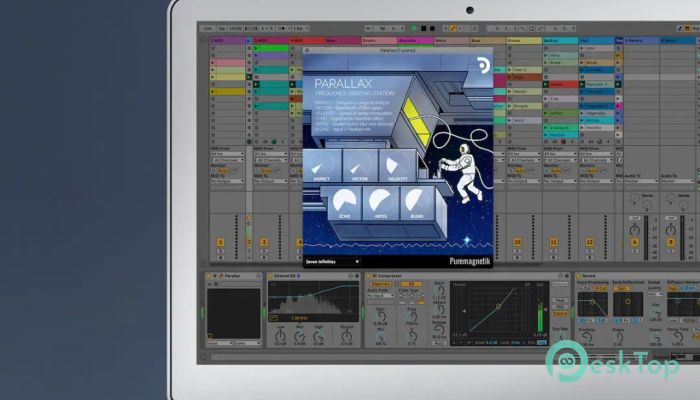Viewport: 700px width, 400px height.
Task: Toggle the orange automation arm button
Action: click(453, 29)
